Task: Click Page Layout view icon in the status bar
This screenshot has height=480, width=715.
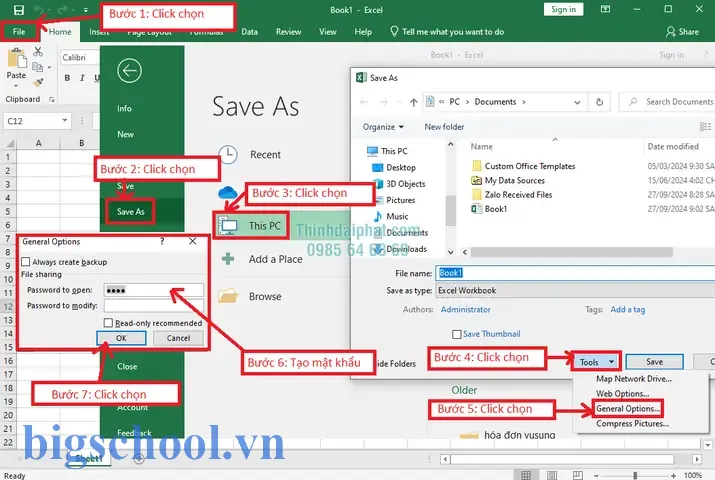Action: 552,475
